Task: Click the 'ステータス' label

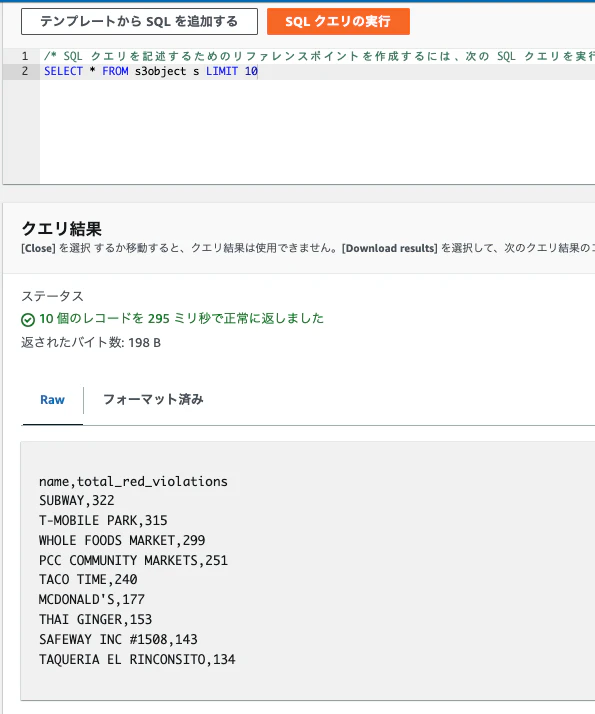Action: tap(52, 296)
